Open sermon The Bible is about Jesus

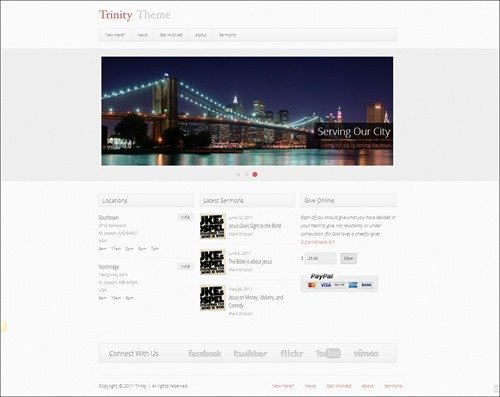pos(250,262)
